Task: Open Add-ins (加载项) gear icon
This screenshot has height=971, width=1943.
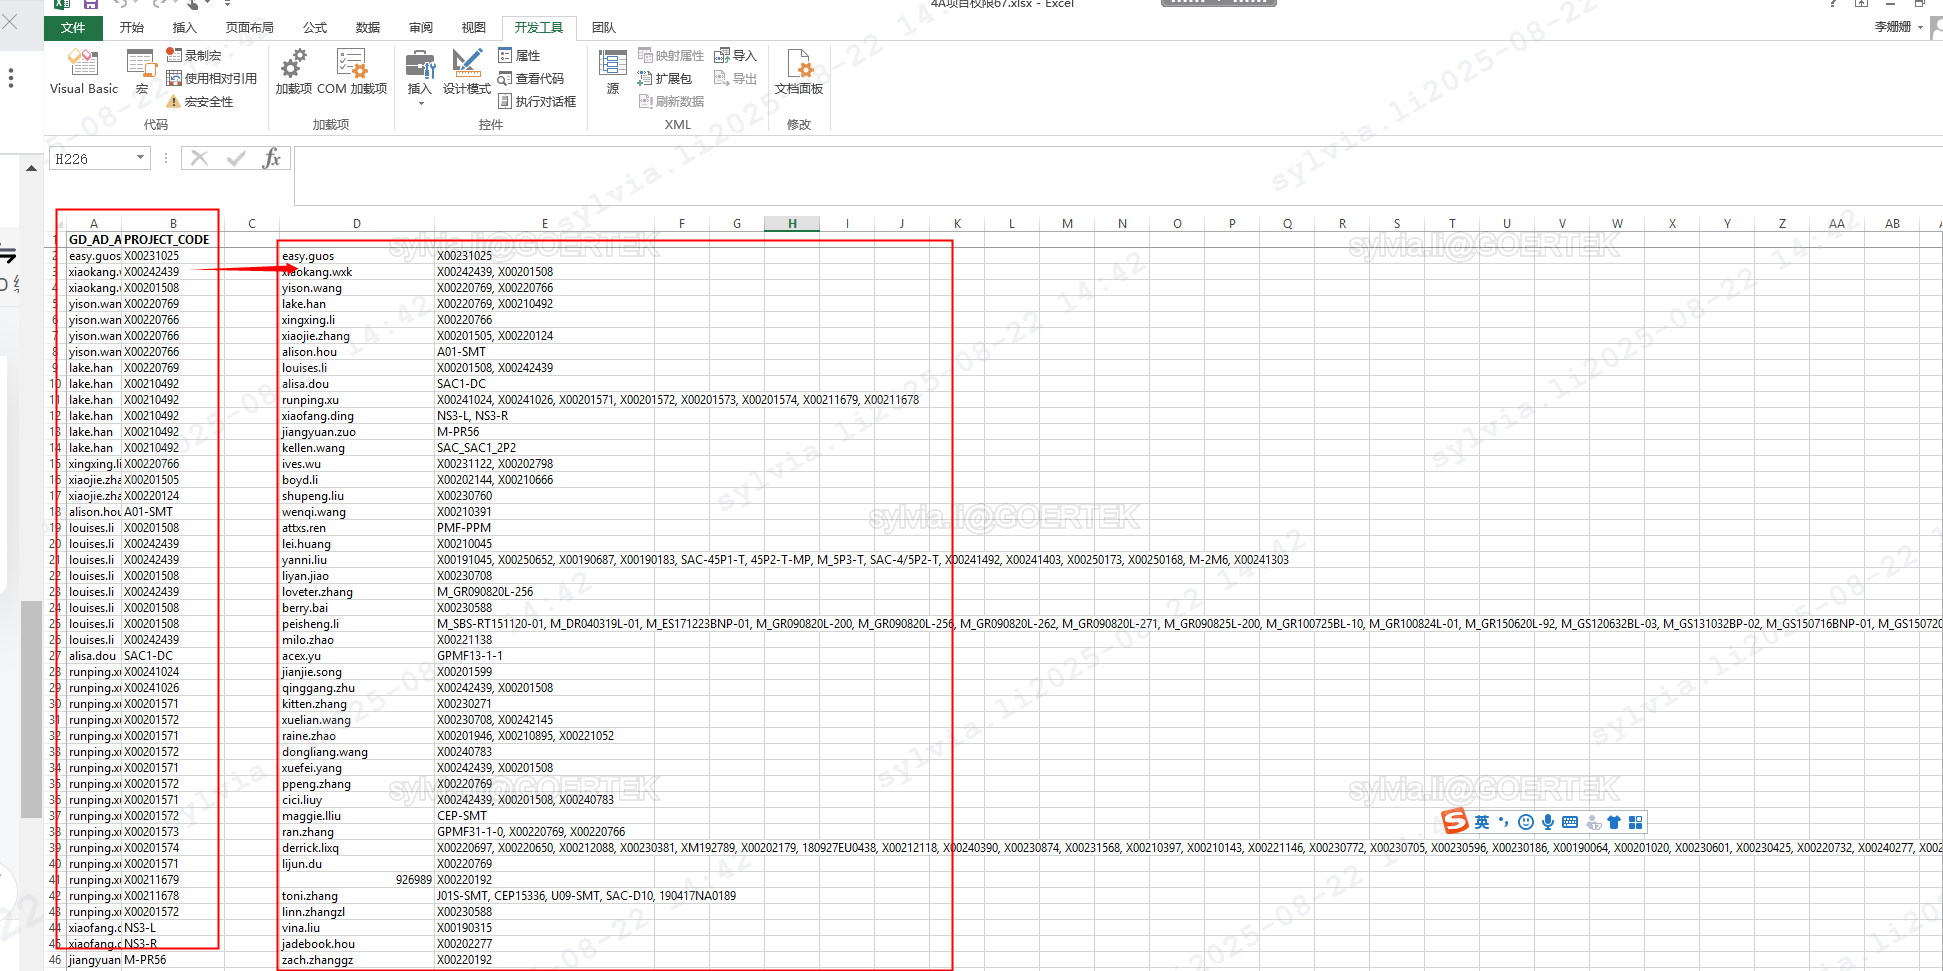Action: click(x=293, y=72)
